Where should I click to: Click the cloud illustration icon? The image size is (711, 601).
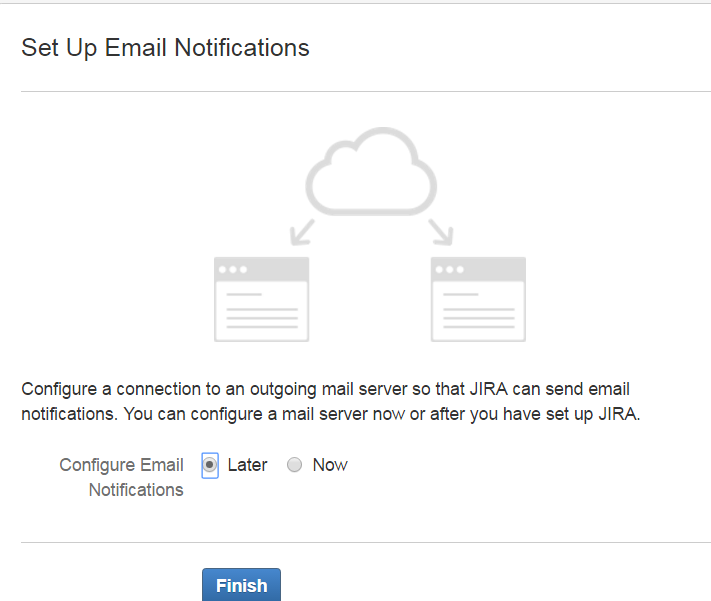[x=370, y=170]
